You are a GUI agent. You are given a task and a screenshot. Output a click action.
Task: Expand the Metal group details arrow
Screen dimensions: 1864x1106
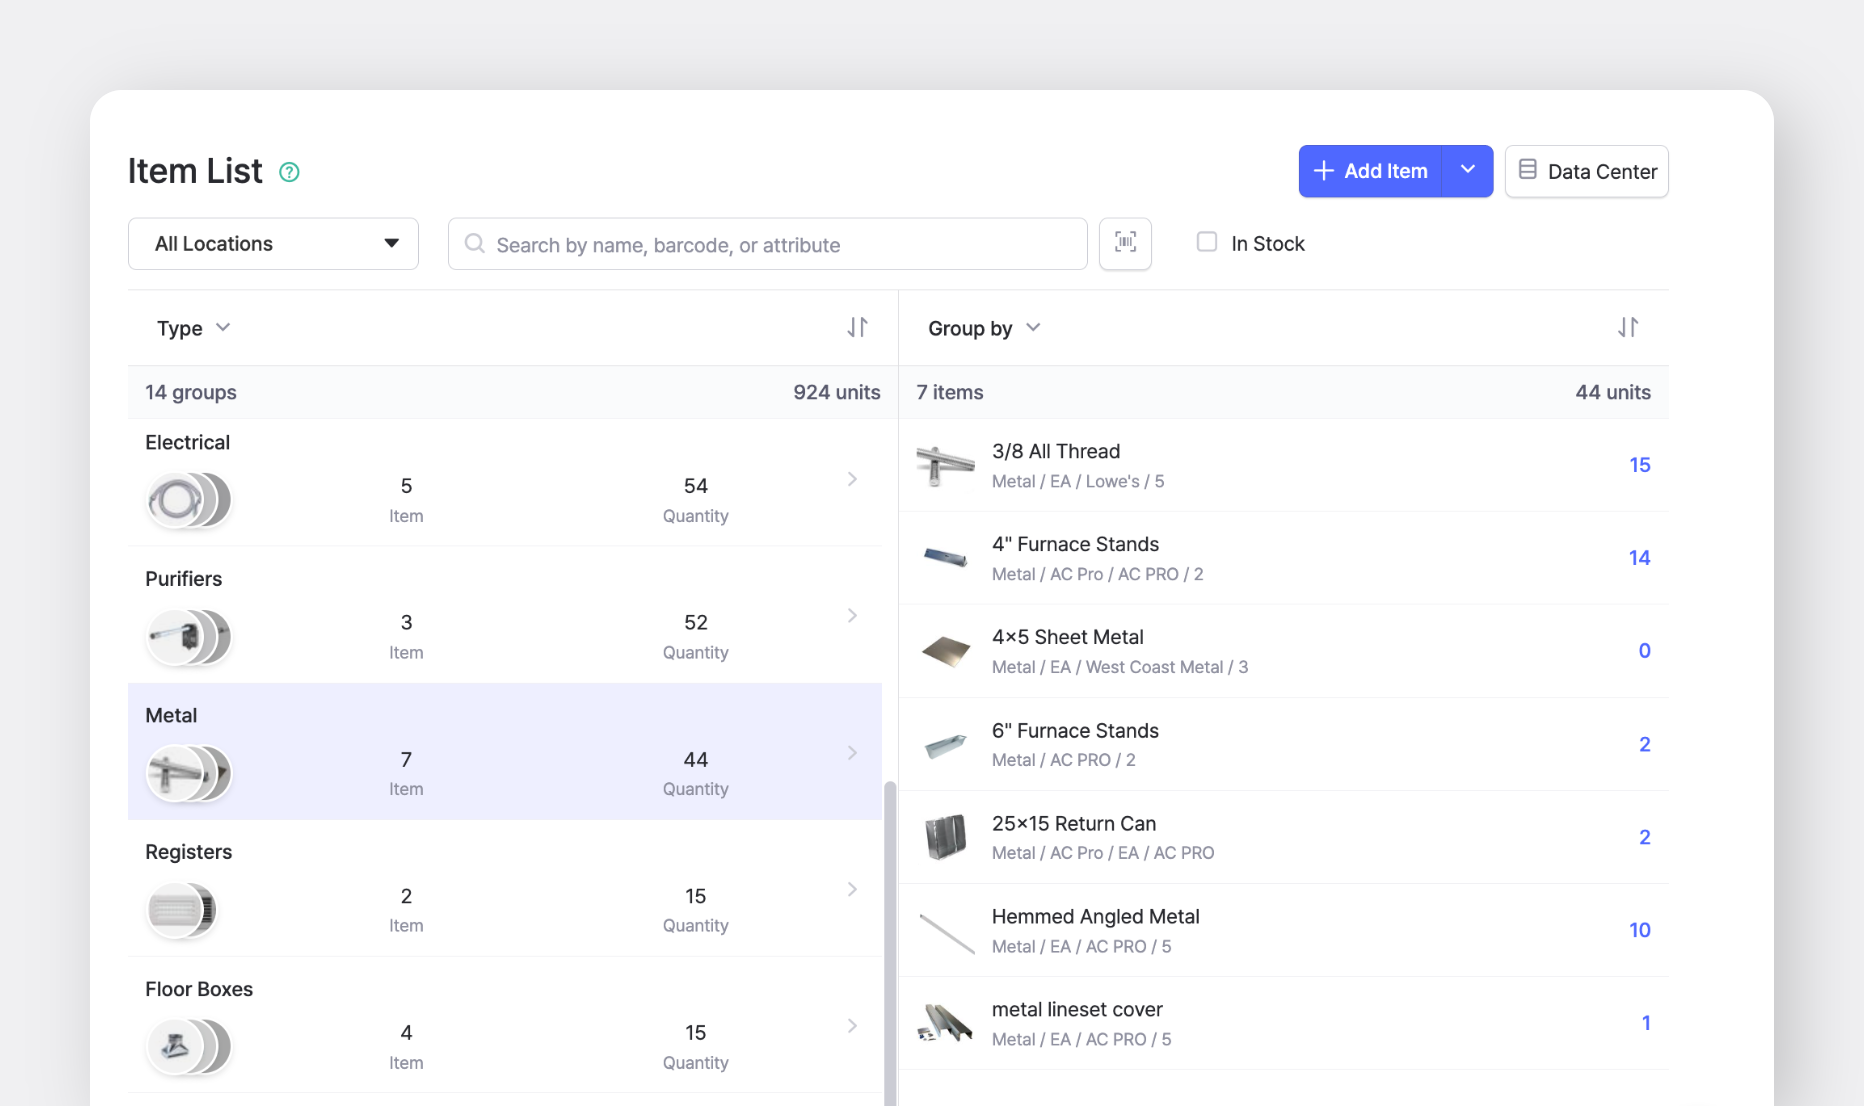(x=852, y=752)
